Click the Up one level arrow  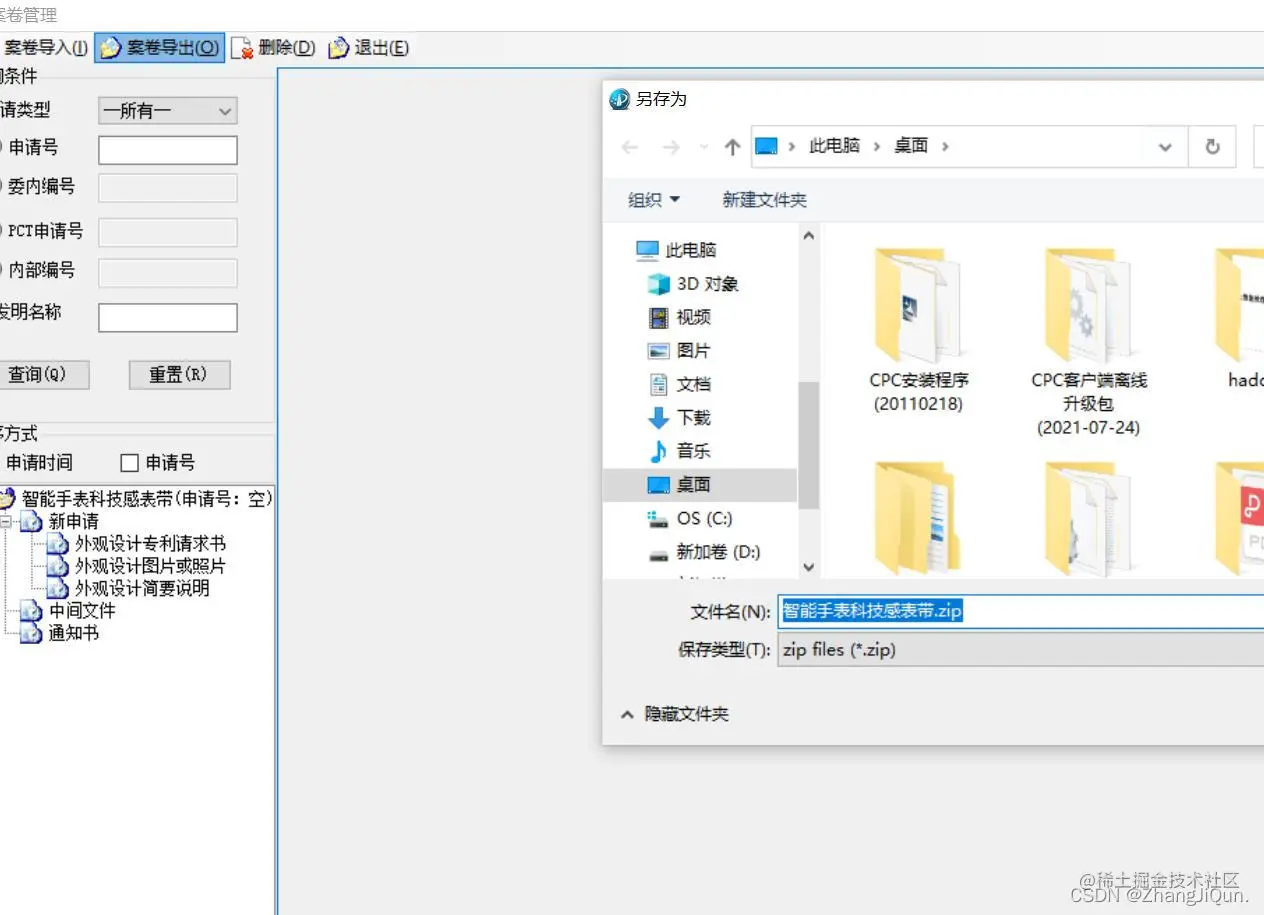(732, 147)
